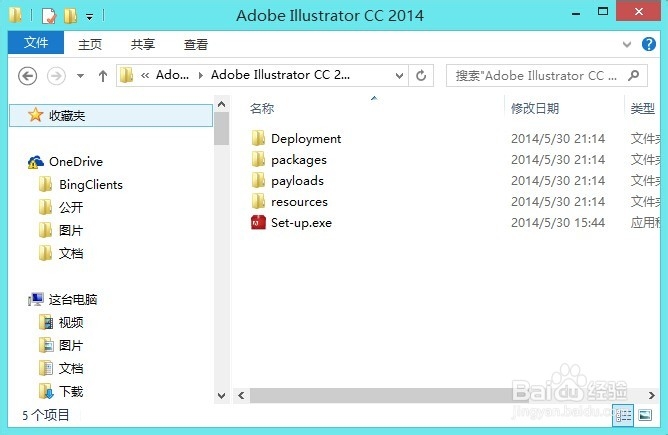Image resolution: width=668 pixels, height=435 pixels.
Task: Click the refresh button in address bar
Action: pos(422,75)
